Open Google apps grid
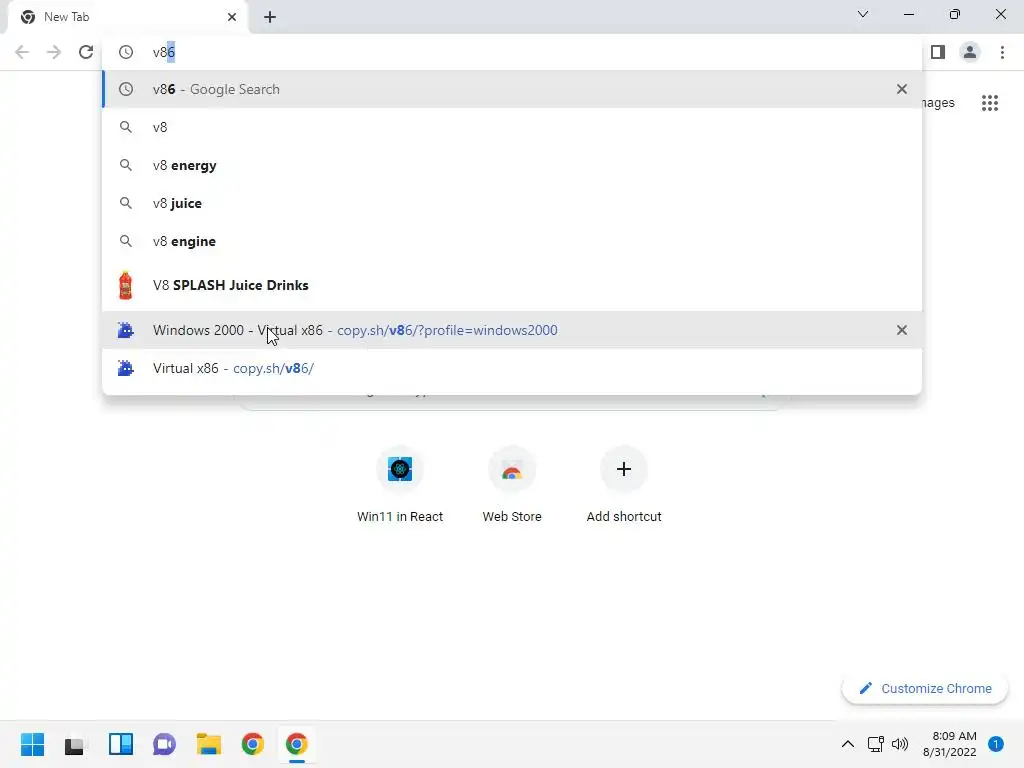 (990, 103)
